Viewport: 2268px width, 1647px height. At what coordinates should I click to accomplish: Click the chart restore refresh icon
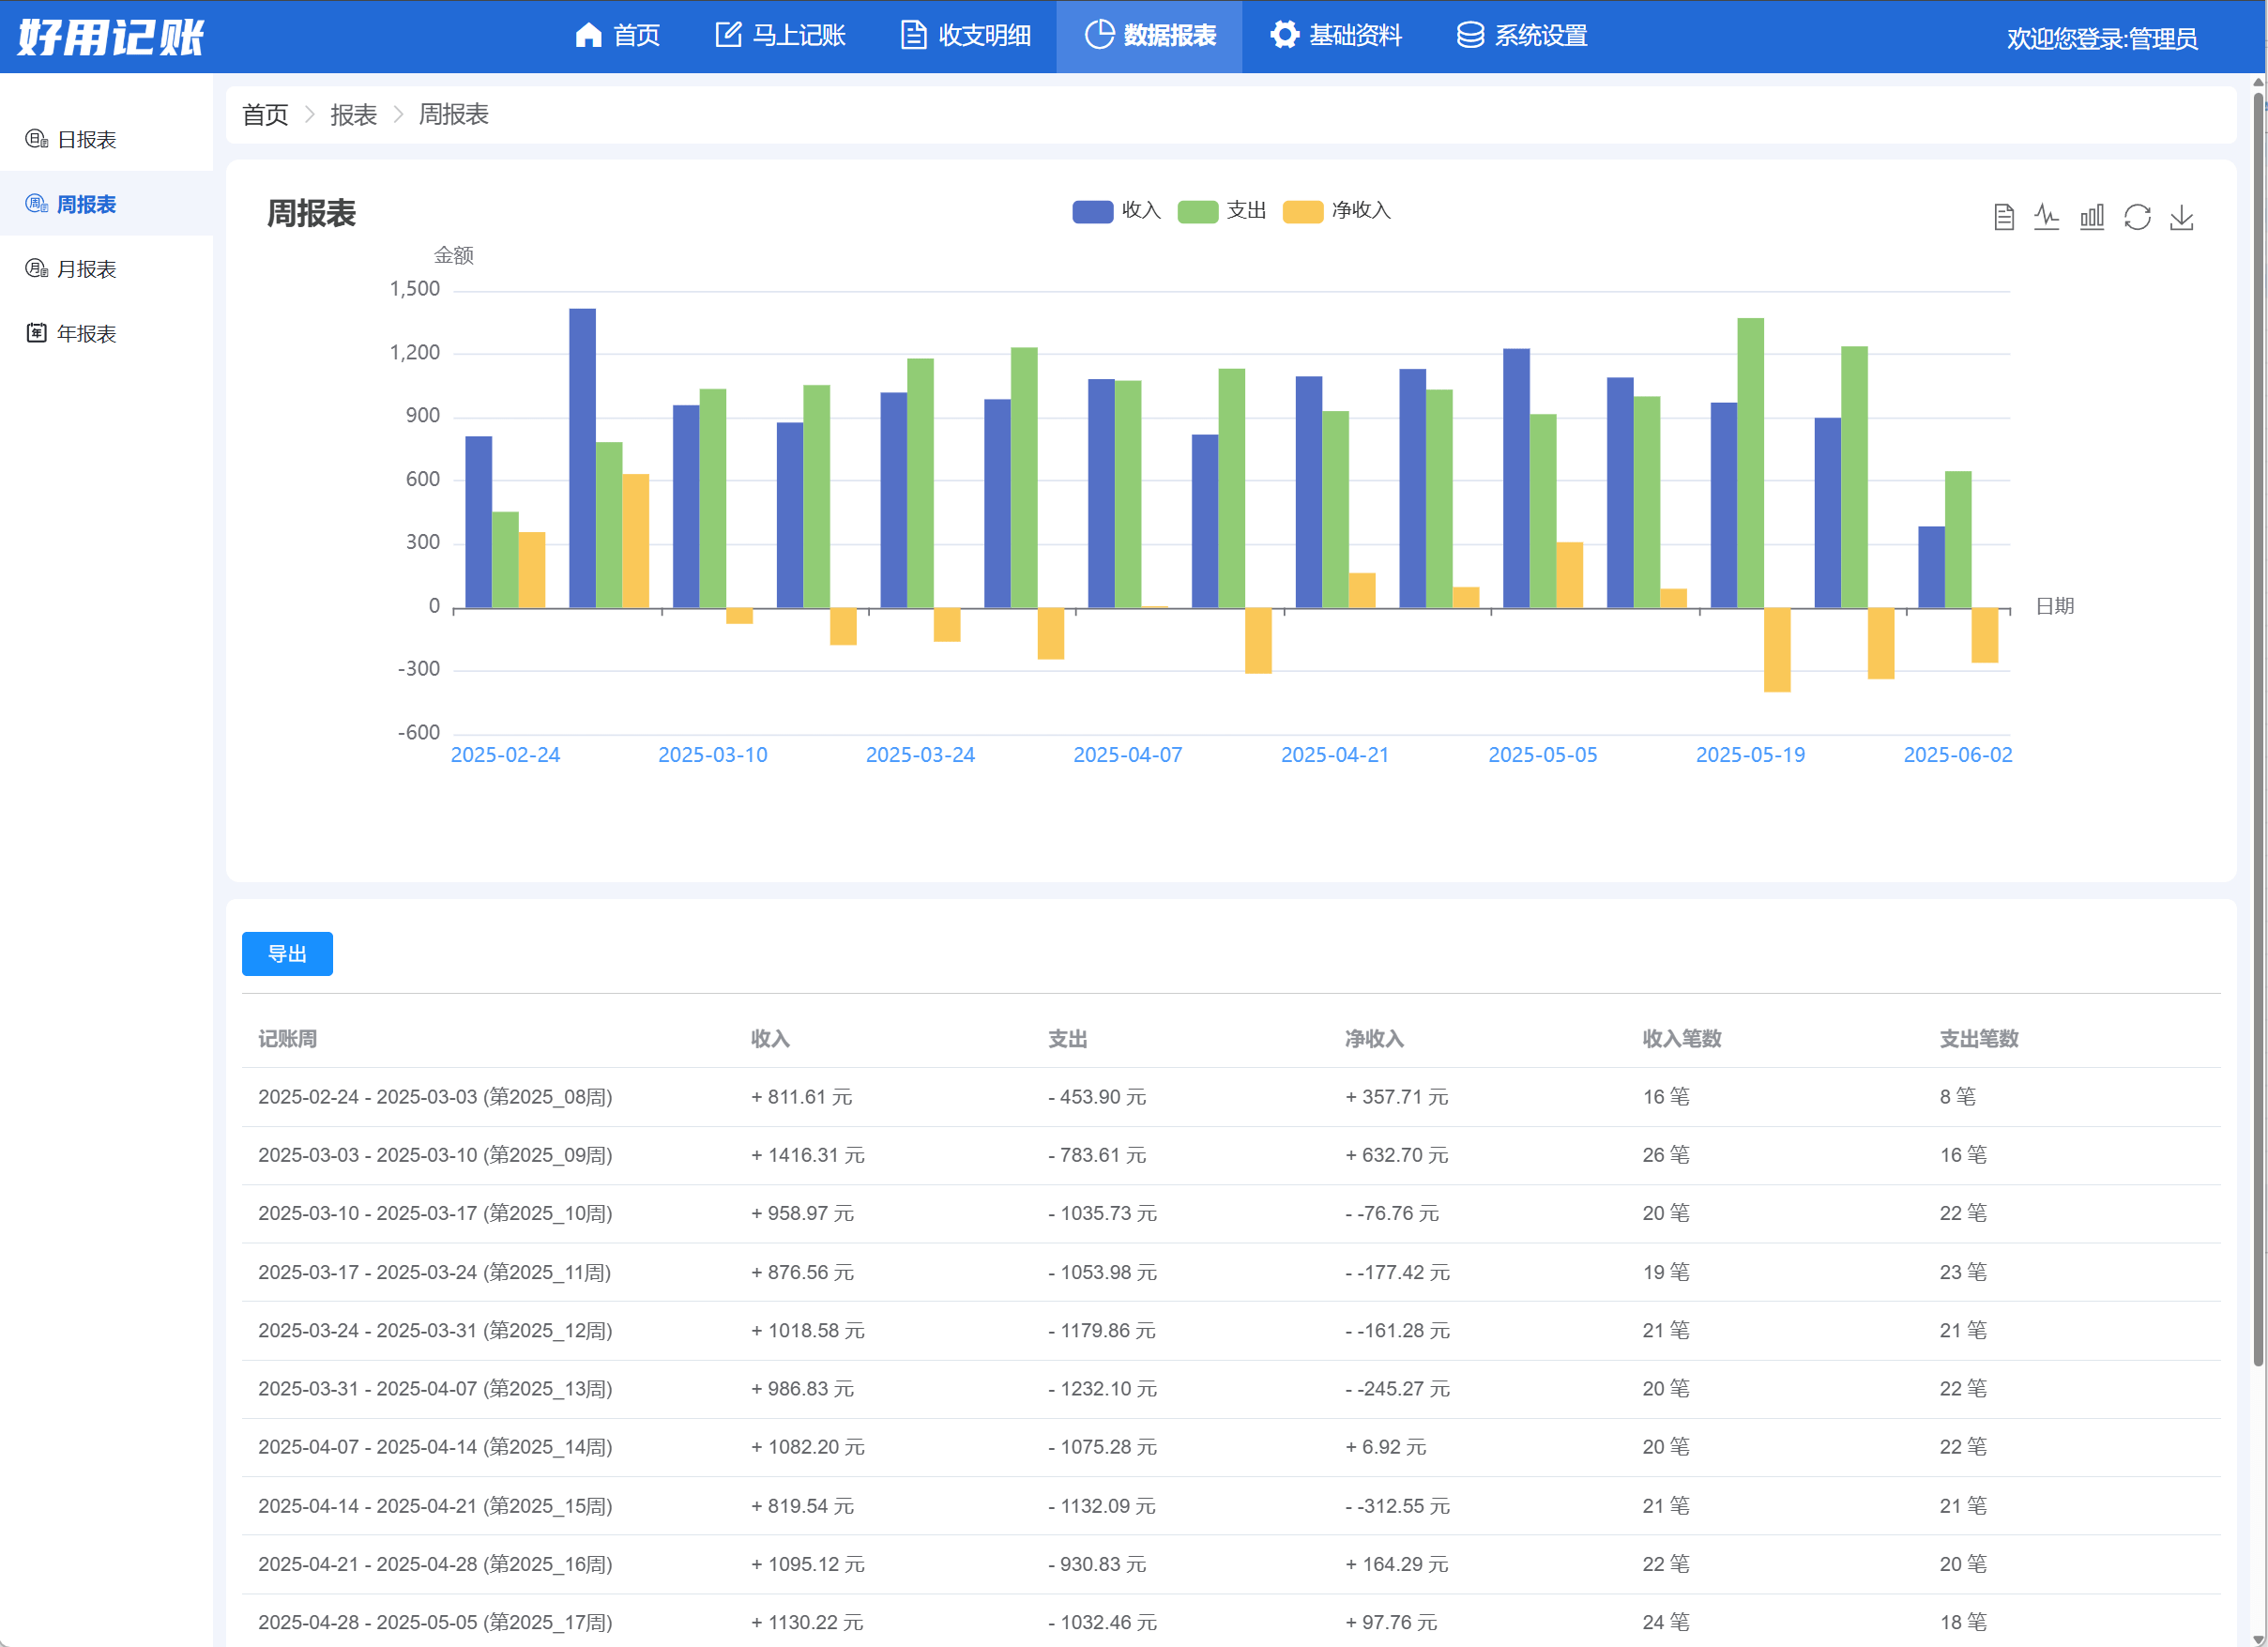click(2137, 217)
